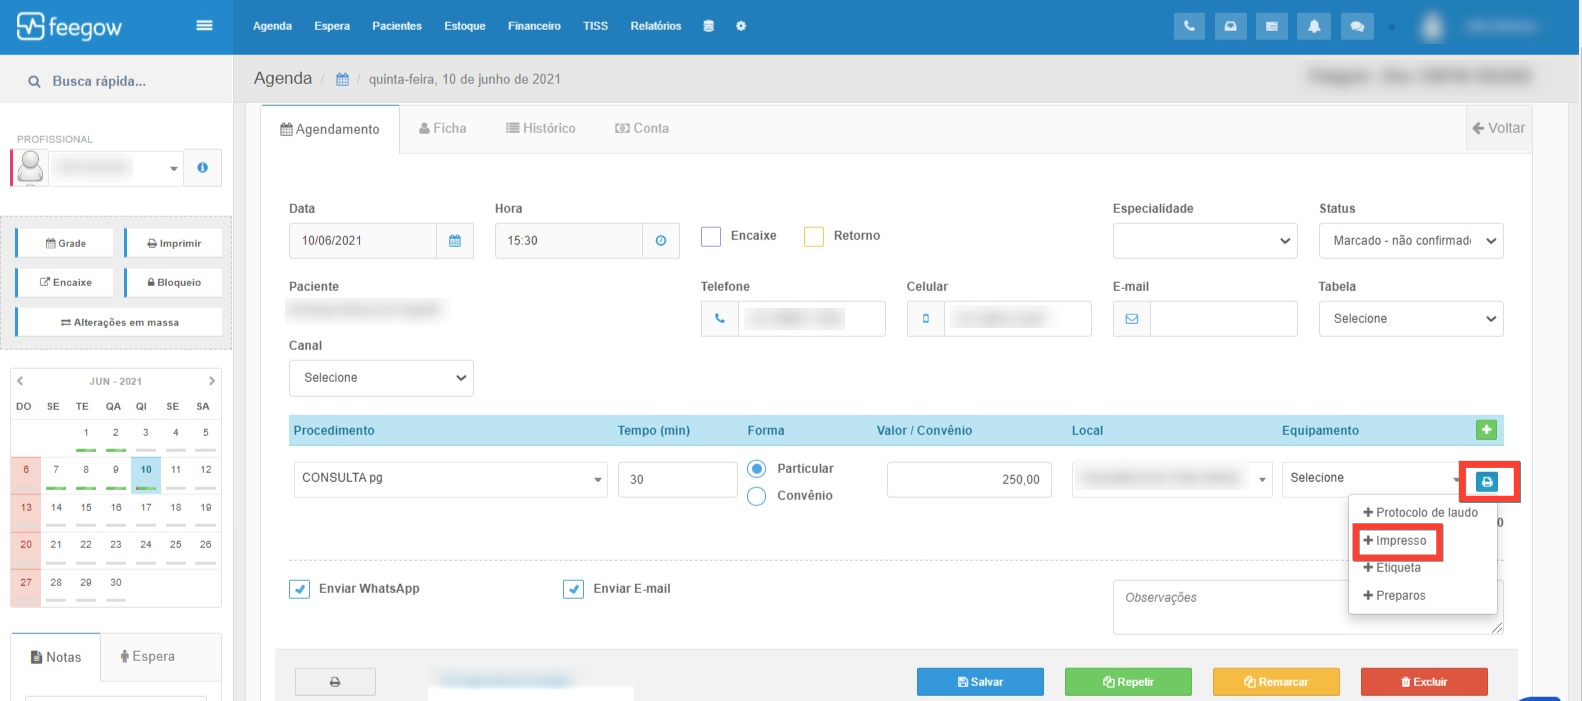Select Preparos in print menu
The height and width of the screenshot is (701, 1582).
pyautogui.click(x=1394, y=596)
